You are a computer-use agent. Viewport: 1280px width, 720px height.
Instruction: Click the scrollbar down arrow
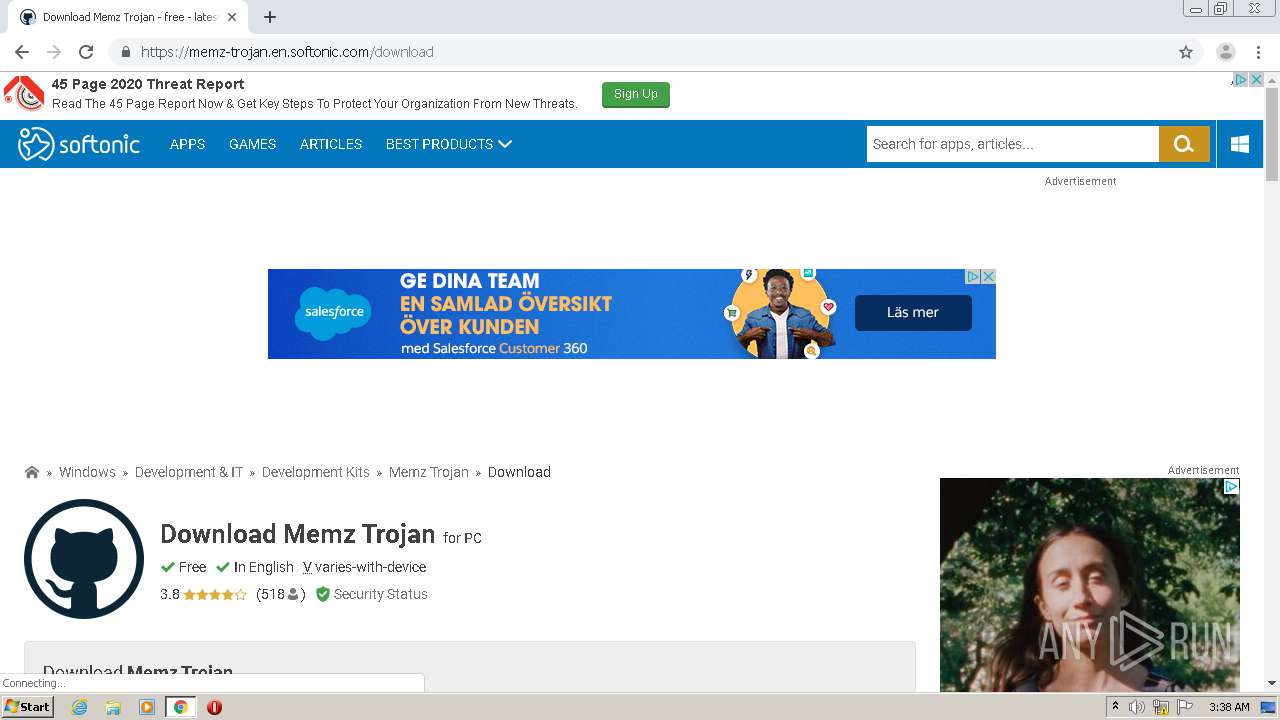point(1272,683)
